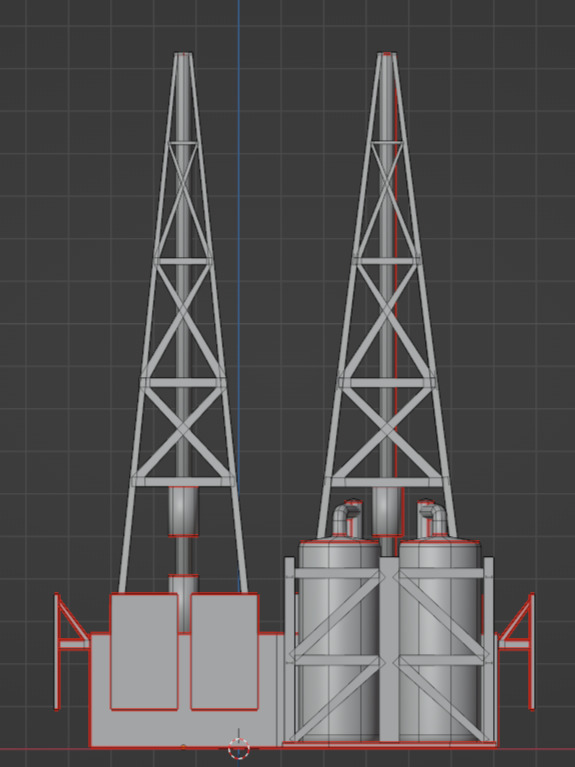Click the curved pipe atop the left tank
The image size is (575, 767).
coord(347,519)
